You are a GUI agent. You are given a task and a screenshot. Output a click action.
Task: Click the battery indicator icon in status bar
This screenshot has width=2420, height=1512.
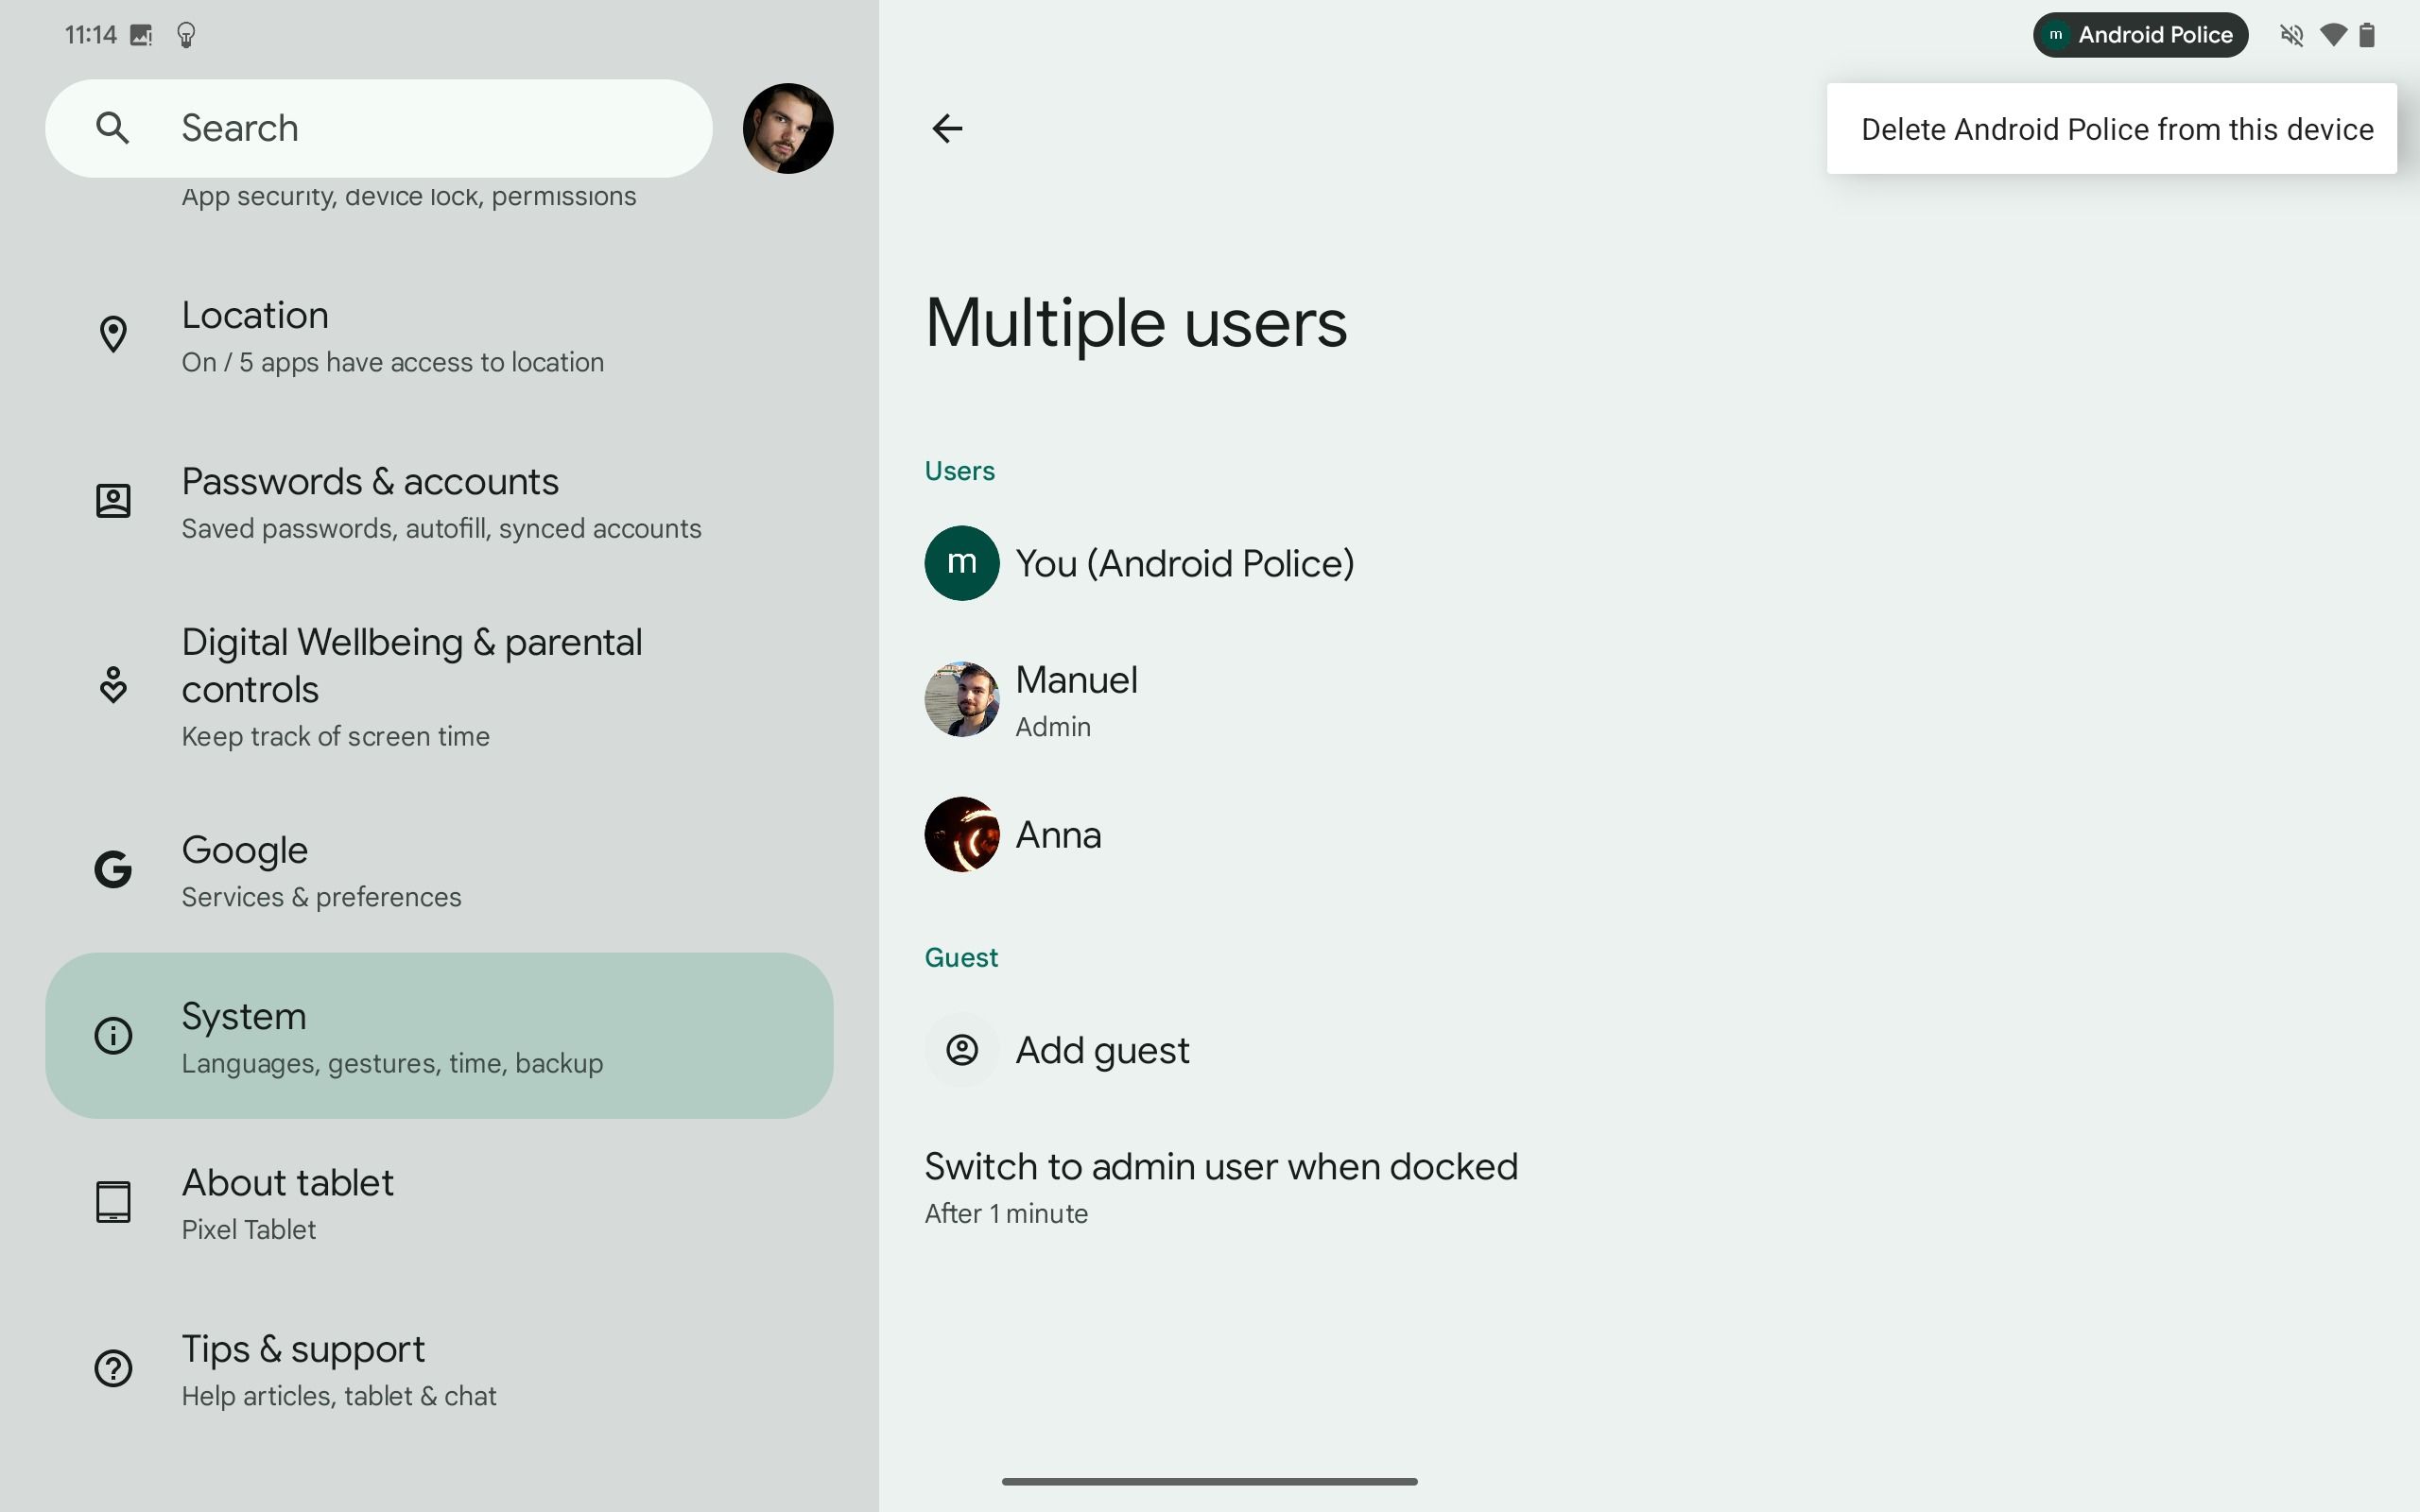(2368, 33)
